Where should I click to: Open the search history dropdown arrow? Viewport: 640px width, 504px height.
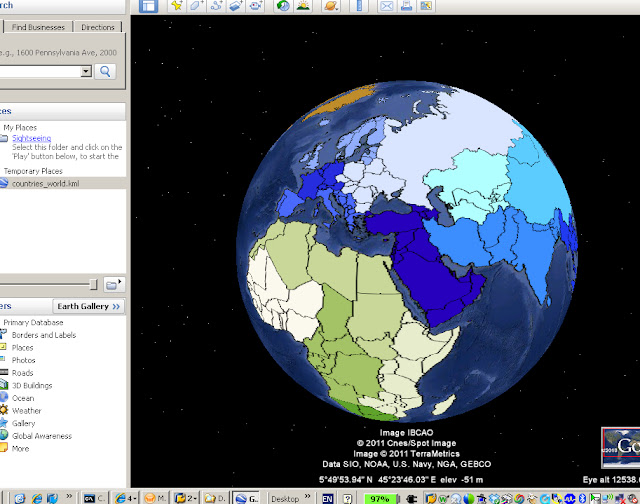pos(86,71)
